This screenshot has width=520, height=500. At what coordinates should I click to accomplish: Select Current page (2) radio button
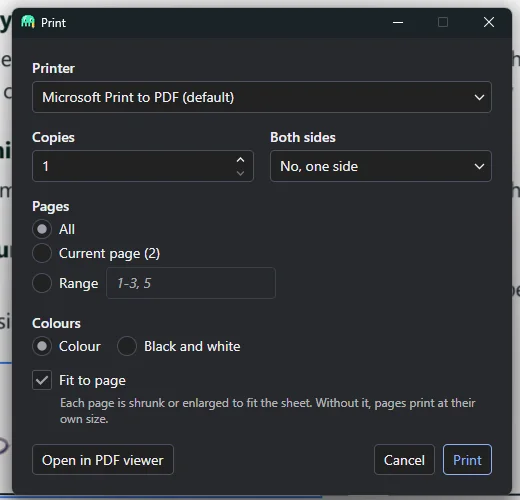(42, 253)
